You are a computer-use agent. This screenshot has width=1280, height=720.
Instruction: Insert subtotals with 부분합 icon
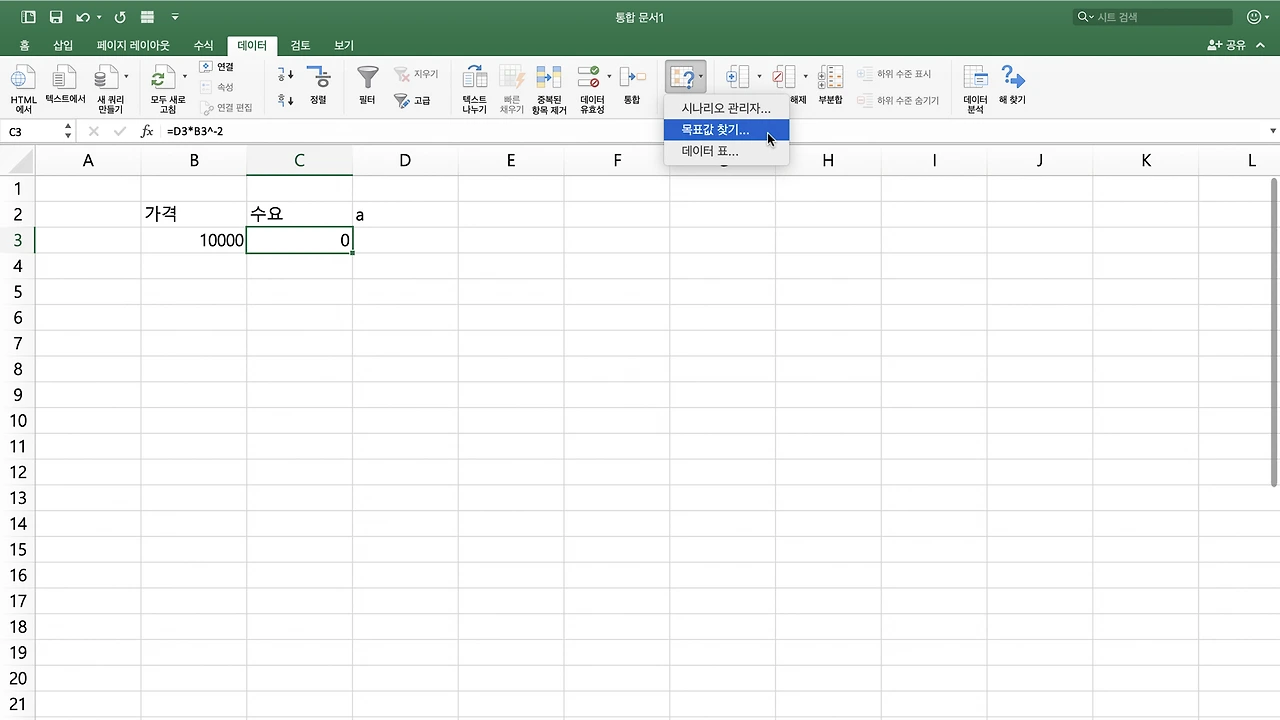(830, 78)
